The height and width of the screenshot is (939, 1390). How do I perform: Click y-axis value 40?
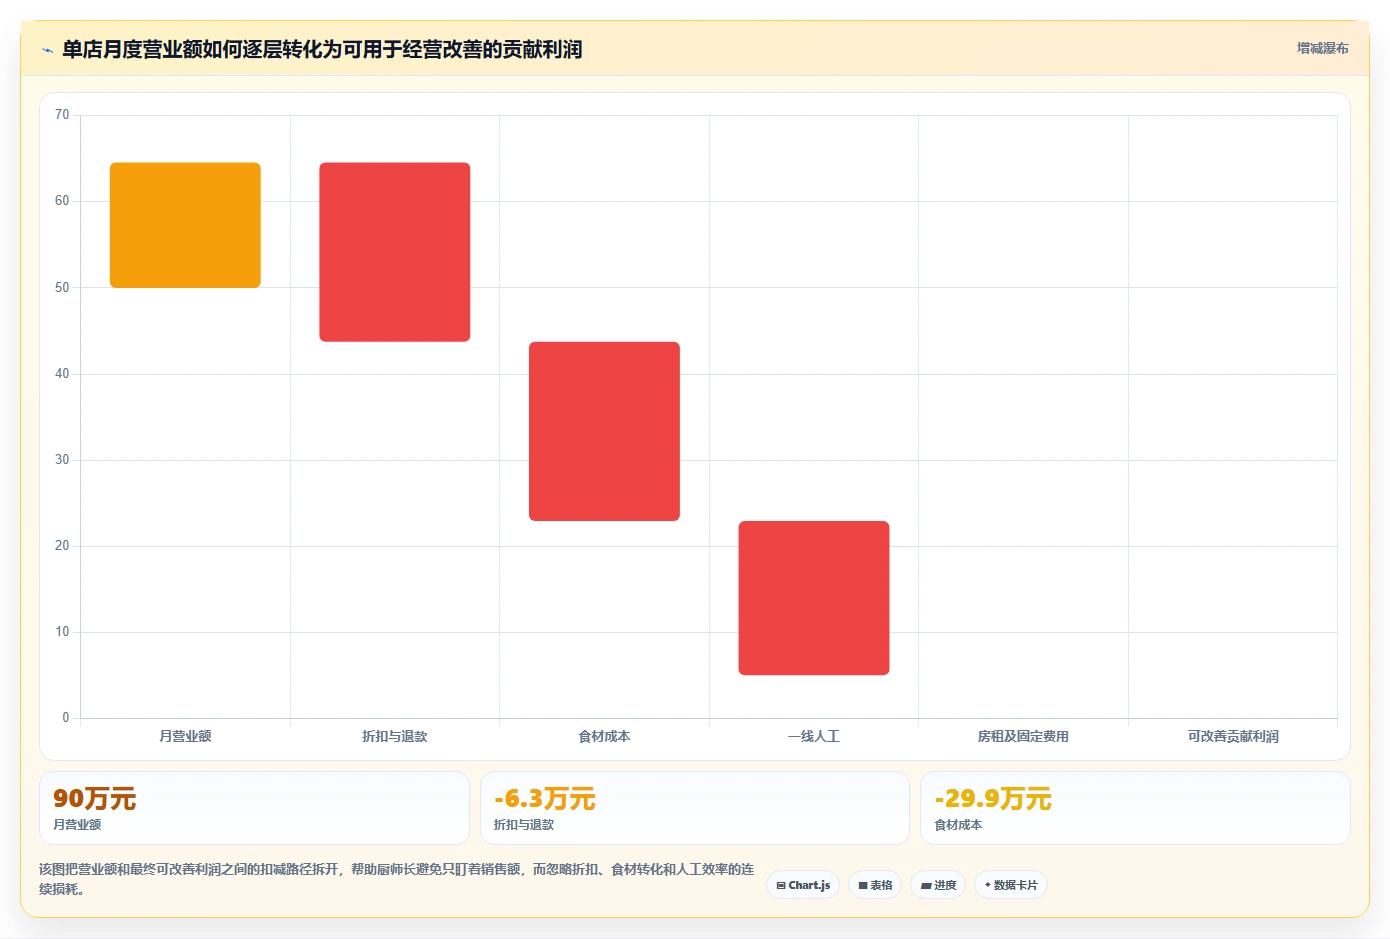[62, 374]
